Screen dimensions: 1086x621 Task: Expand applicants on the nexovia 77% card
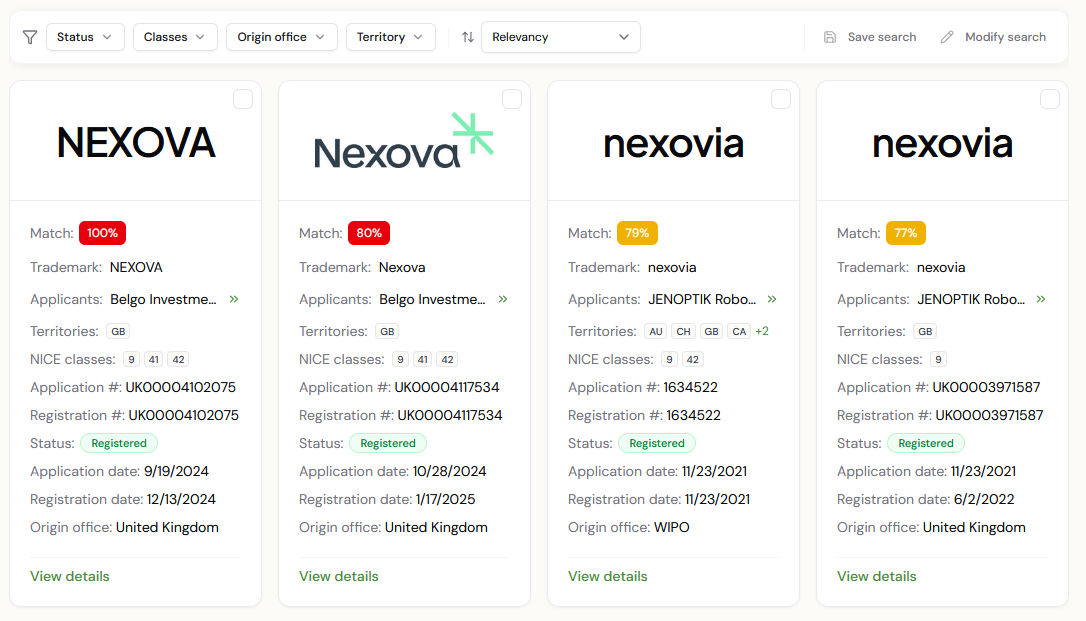(x=1041, y=299)
